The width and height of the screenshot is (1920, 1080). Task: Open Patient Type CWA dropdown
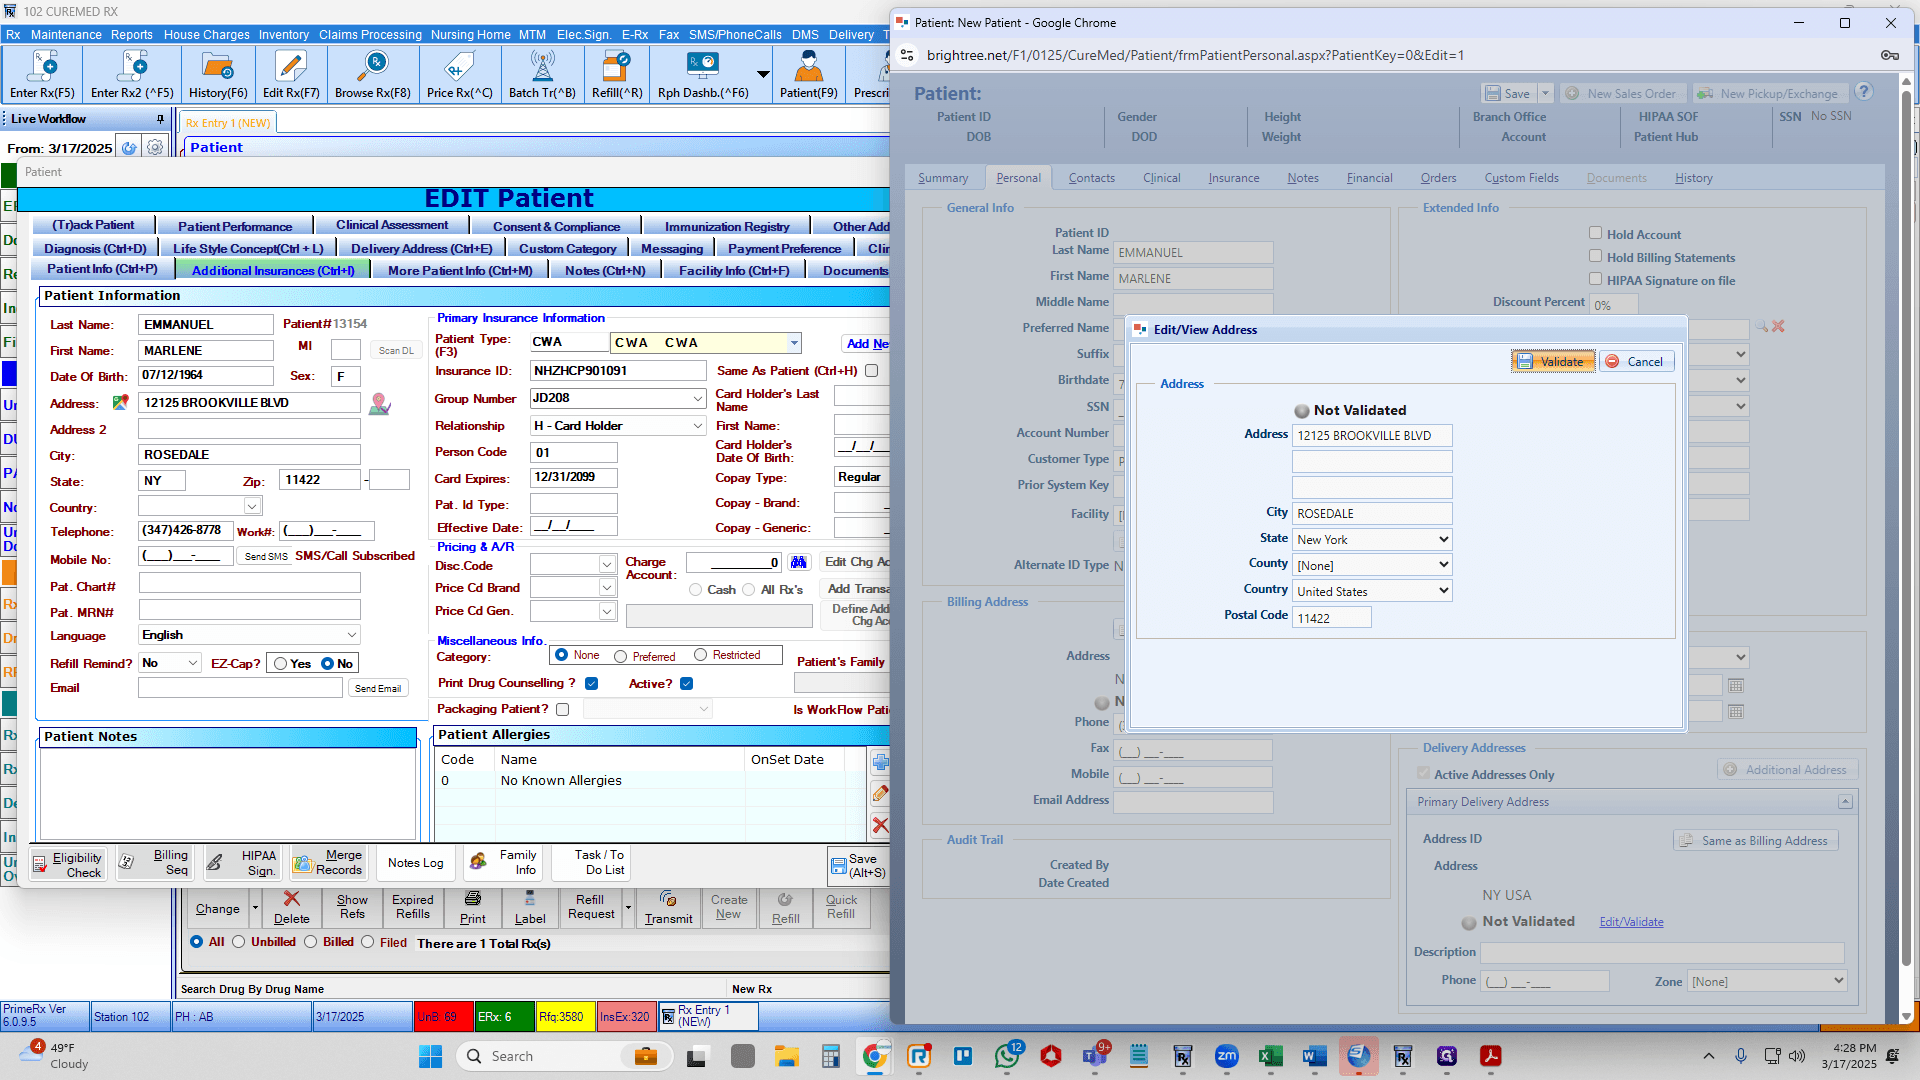click(x=794, y=343)
